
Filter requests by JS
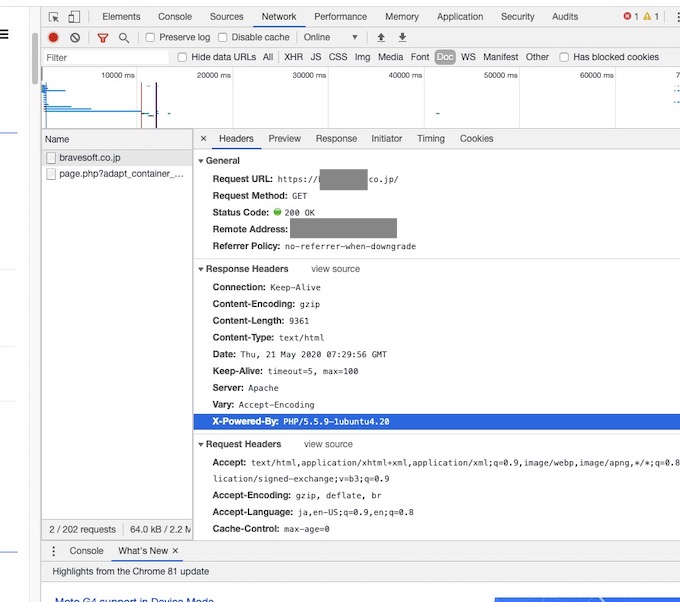(x=316, y=57)
